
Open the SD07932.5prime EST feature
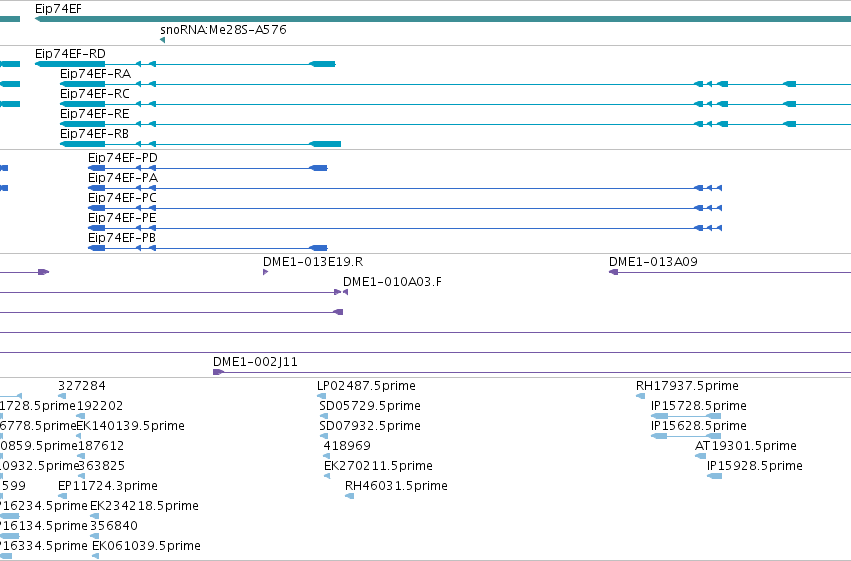(x=323, y=436)
